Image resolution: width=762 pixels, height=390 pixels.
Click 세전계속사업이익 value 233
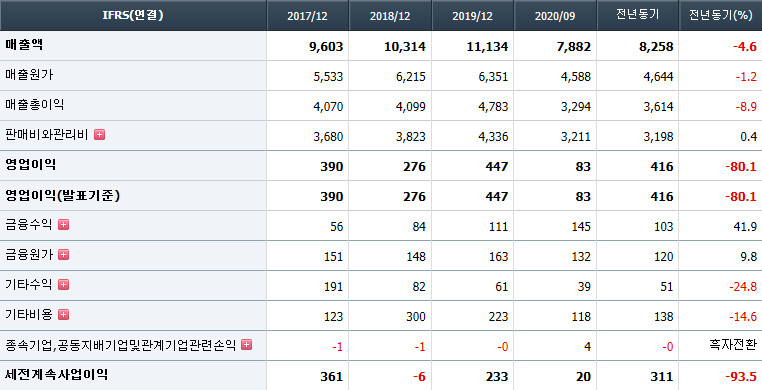pos(497,377)
